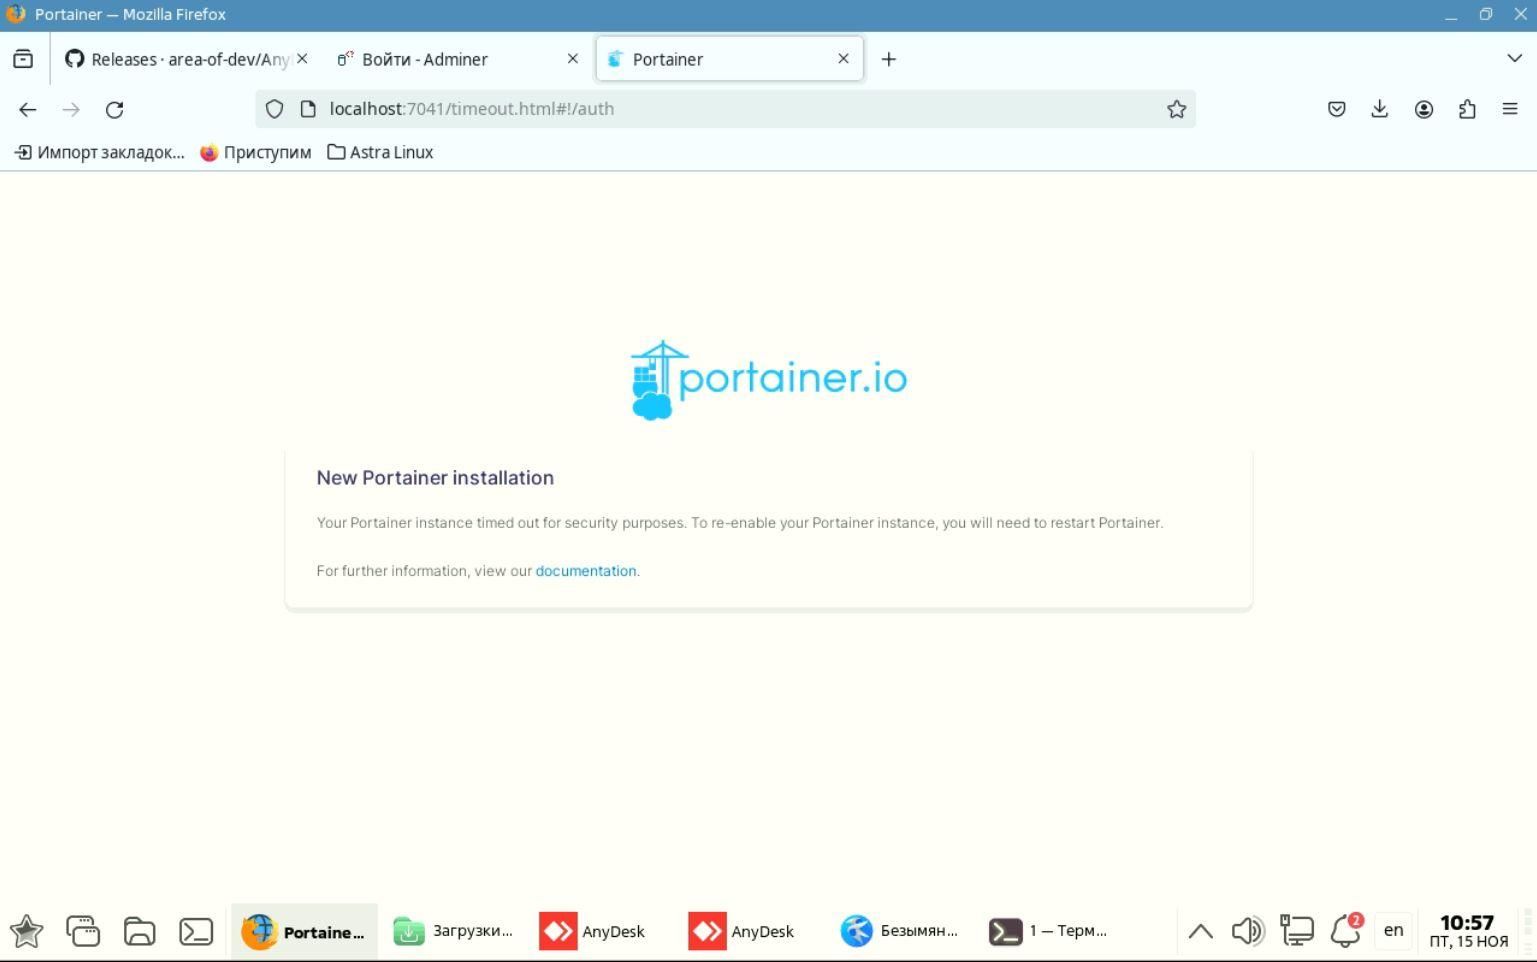Open the Firefox application hamburger menu
This screenshot has height=962, width=1537.
point(1510,109)
